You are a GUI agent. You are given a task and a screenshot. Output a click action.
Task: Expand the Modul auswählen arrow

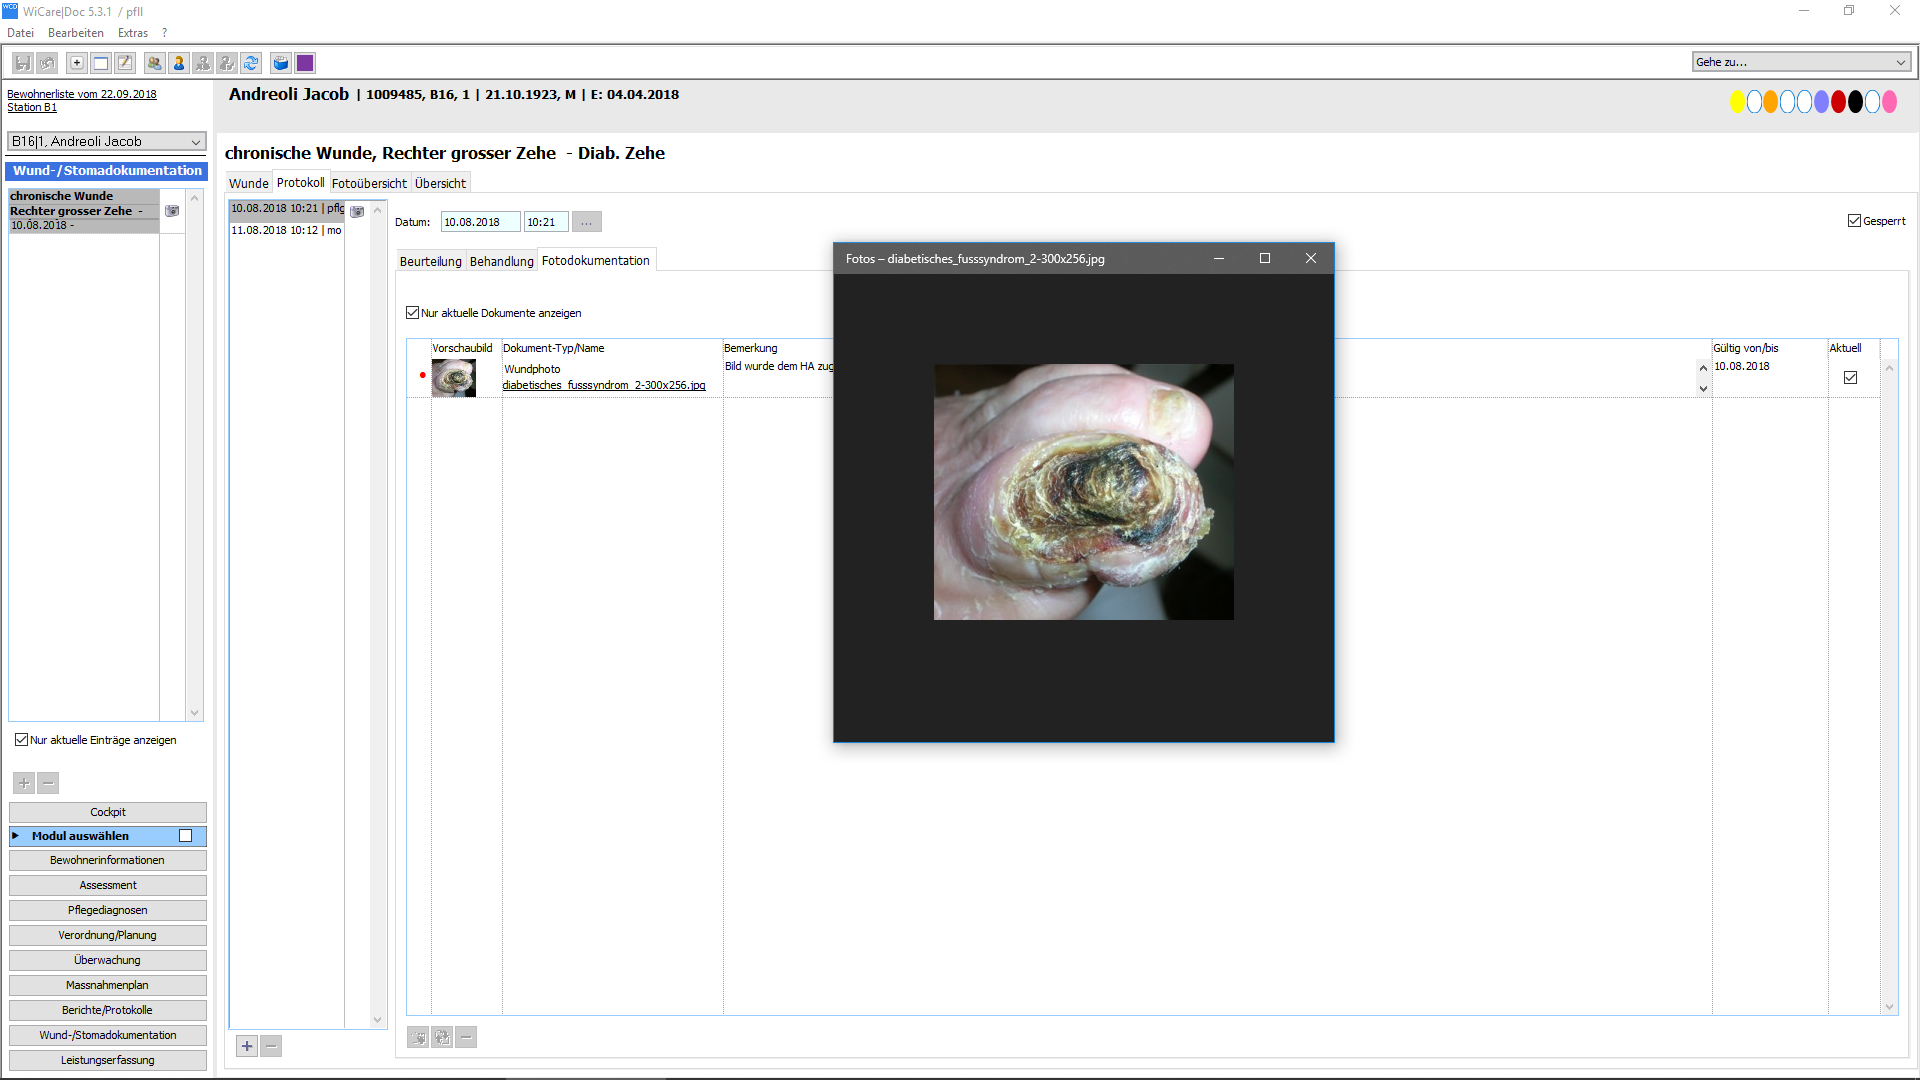(16, 836)
